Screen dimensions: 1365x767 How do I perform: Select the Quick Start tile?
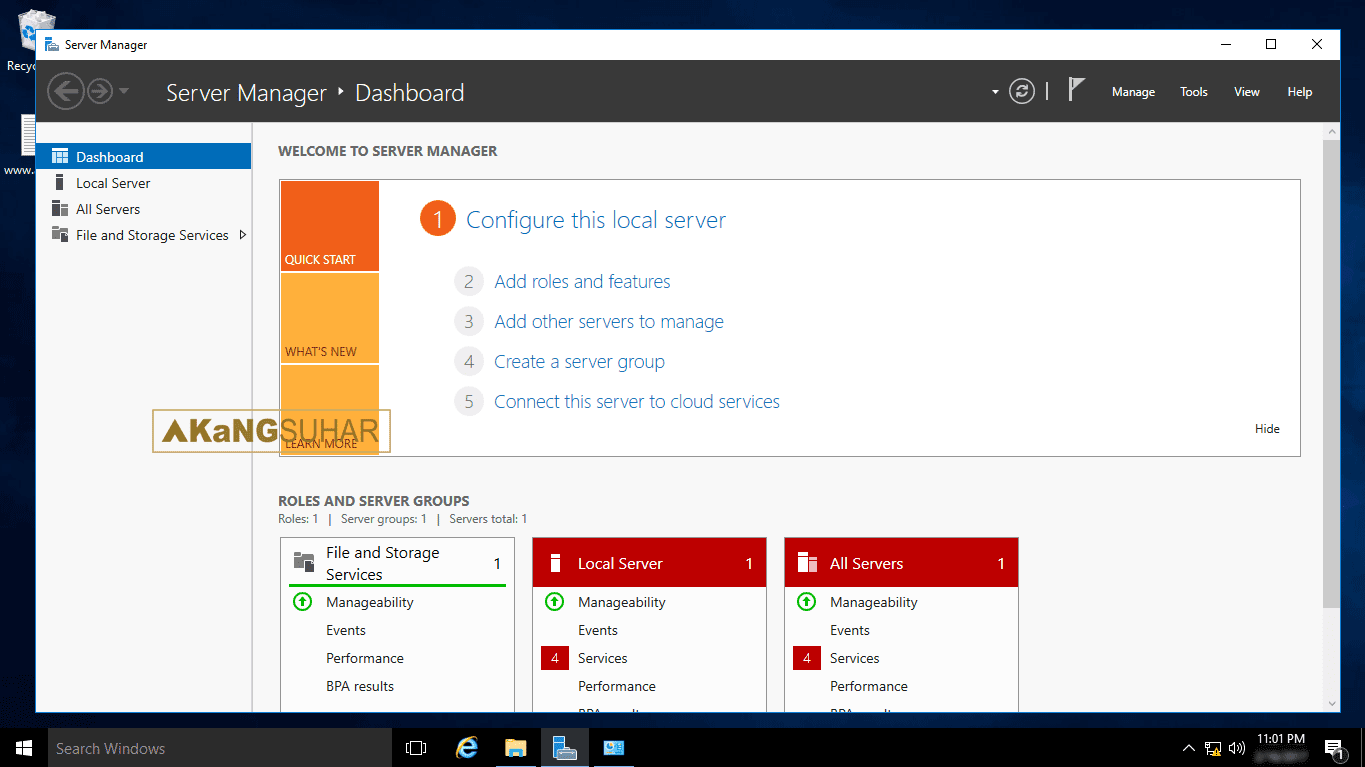[x=330, y=226]
